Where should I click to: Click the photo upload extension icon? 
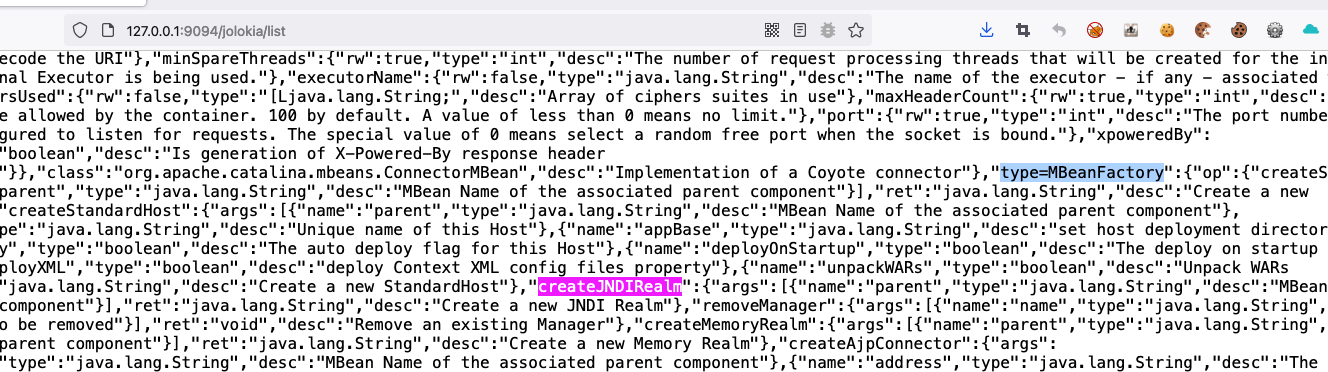1131,30
